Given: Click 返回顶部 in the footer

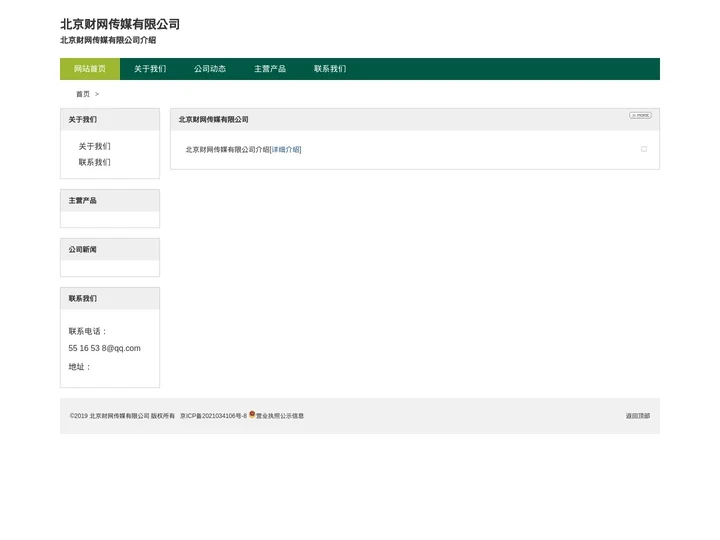Looking at the screenshot, I should click(x=638, y=416).
